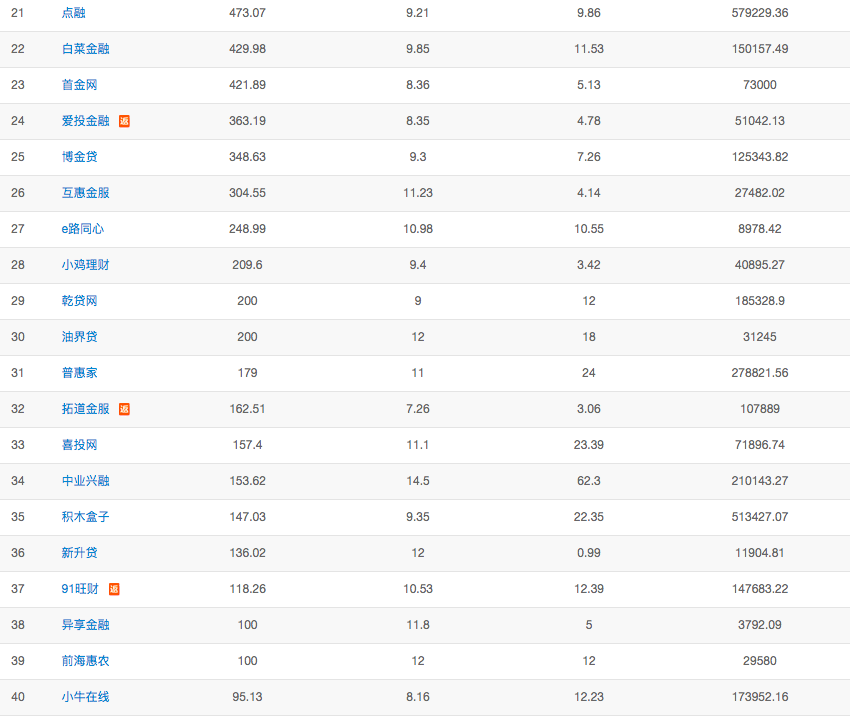Viewport: 850px width, 720px height.
Task: Select 95.13 in the 小牛在线 row
Action: click(x=247, y=697)
